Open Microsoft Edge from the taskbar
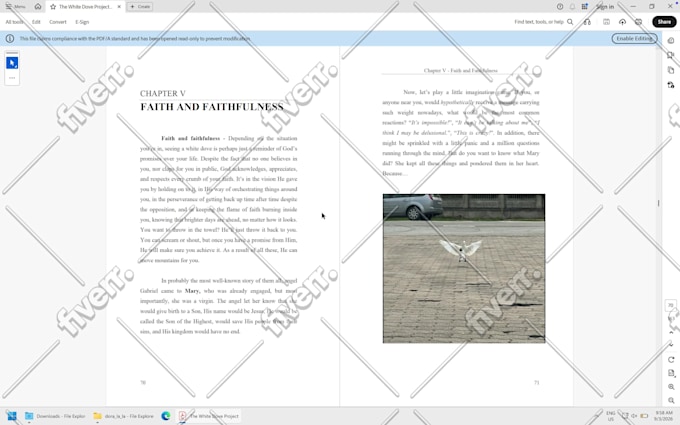 click(166, 416)
